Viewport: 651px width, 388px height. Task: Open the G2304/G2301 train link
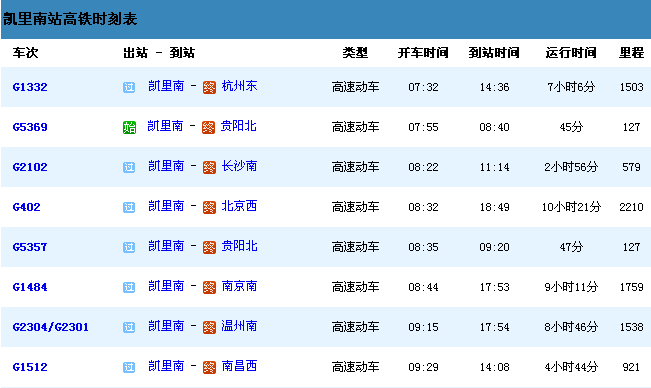tap(51, 327)
